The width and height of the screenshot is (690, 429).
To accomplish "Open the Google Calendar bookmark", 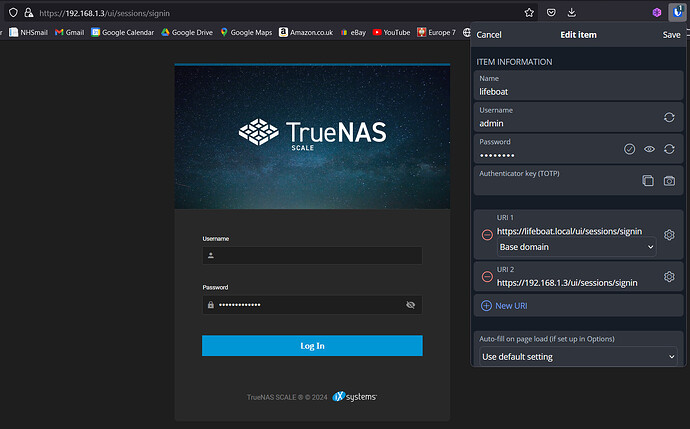I will pos(123,32).
